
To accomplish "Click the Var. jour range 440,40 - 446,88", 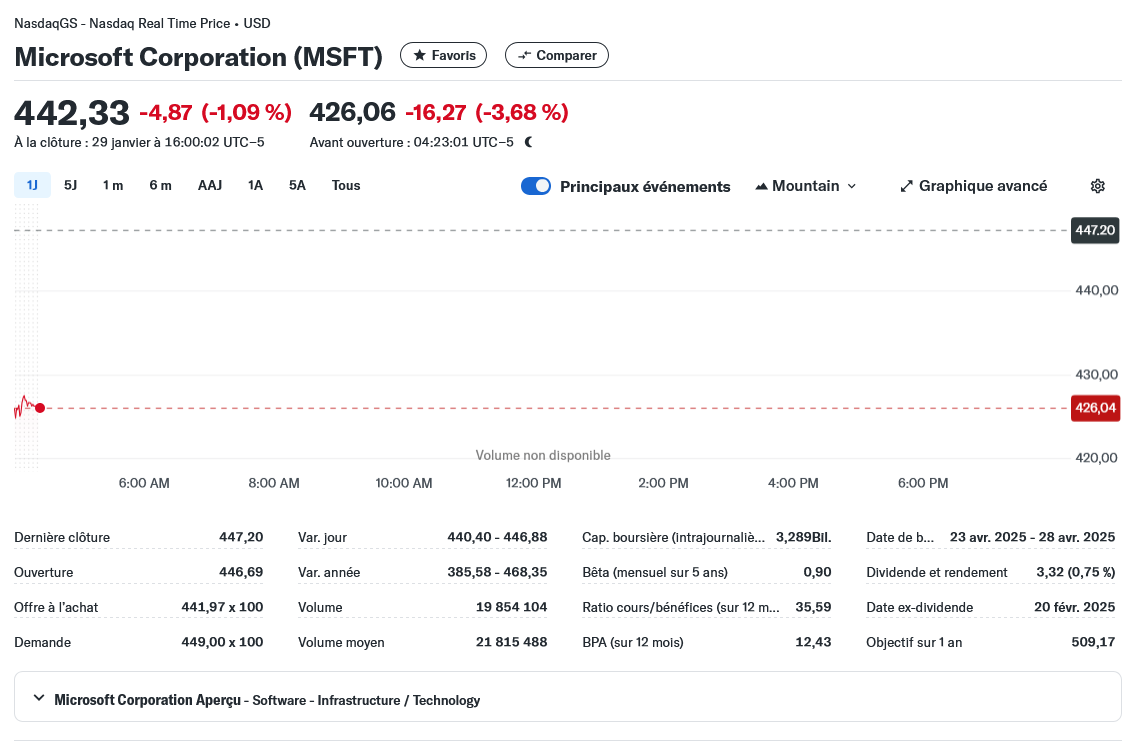I will (497, 537).
